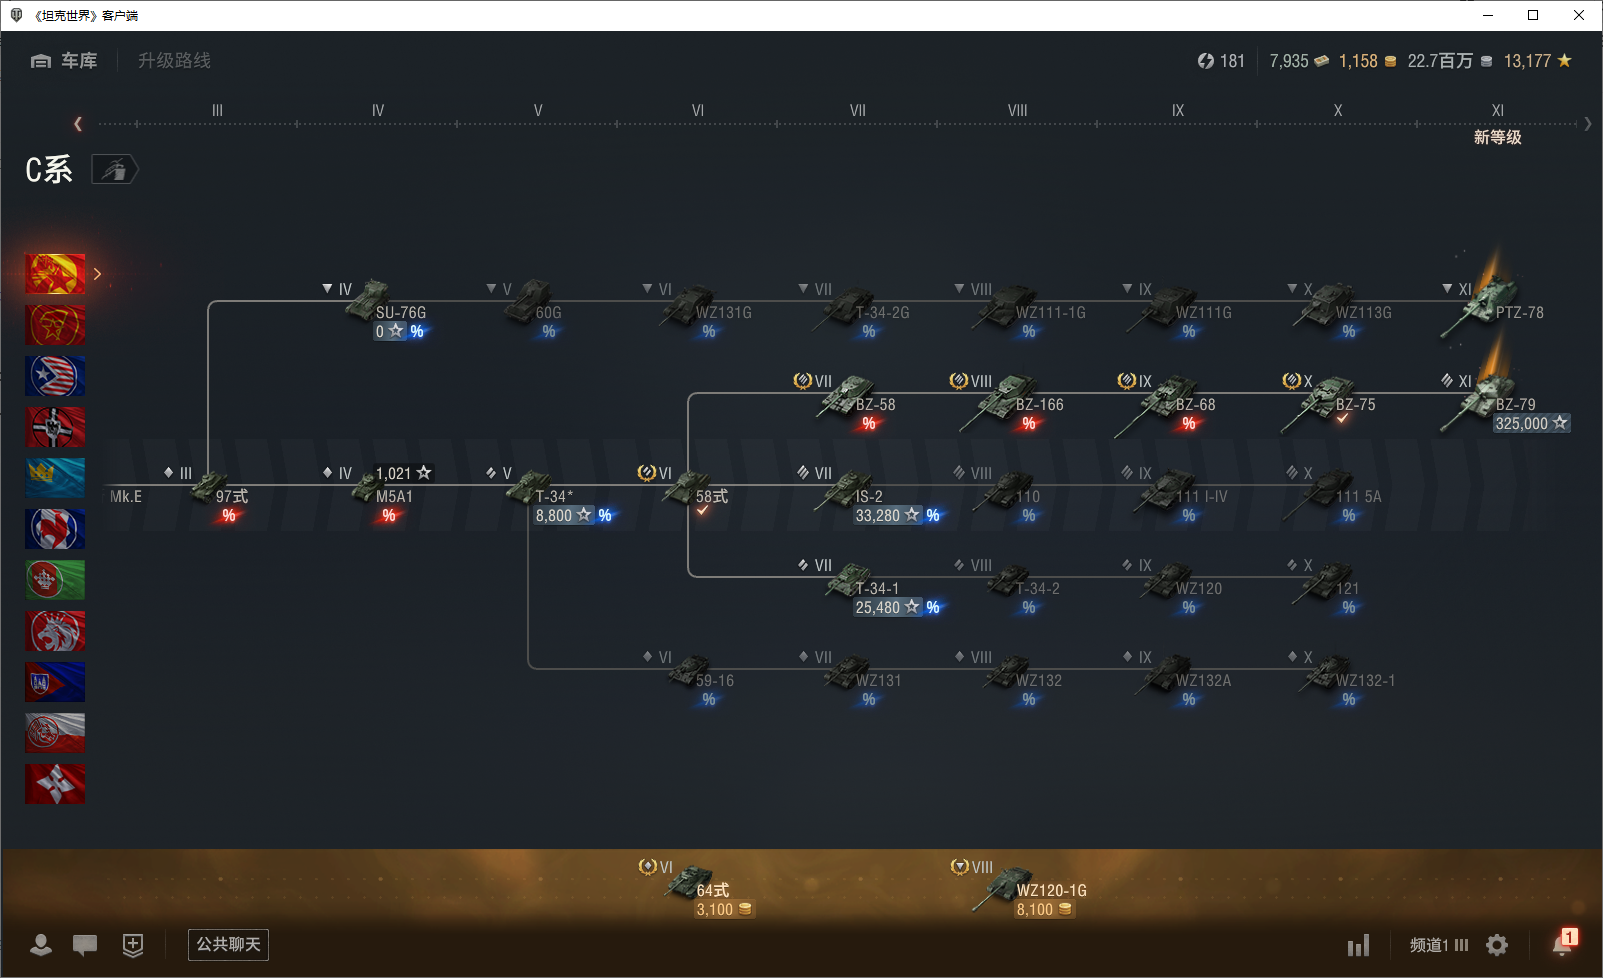This screenshot has width=1603, height=978.
Task: Select the China nation flag
Action: pyautogui.click(x=55, y=273)
